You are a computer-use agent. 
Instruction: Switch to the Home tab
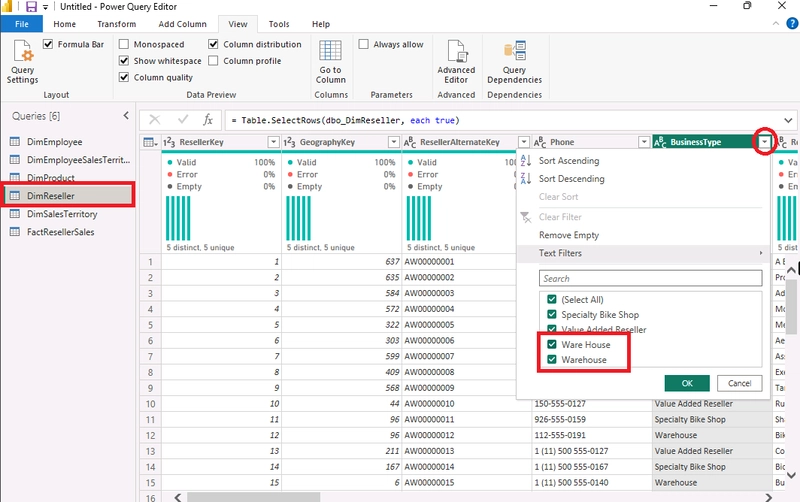pos(64,24)
